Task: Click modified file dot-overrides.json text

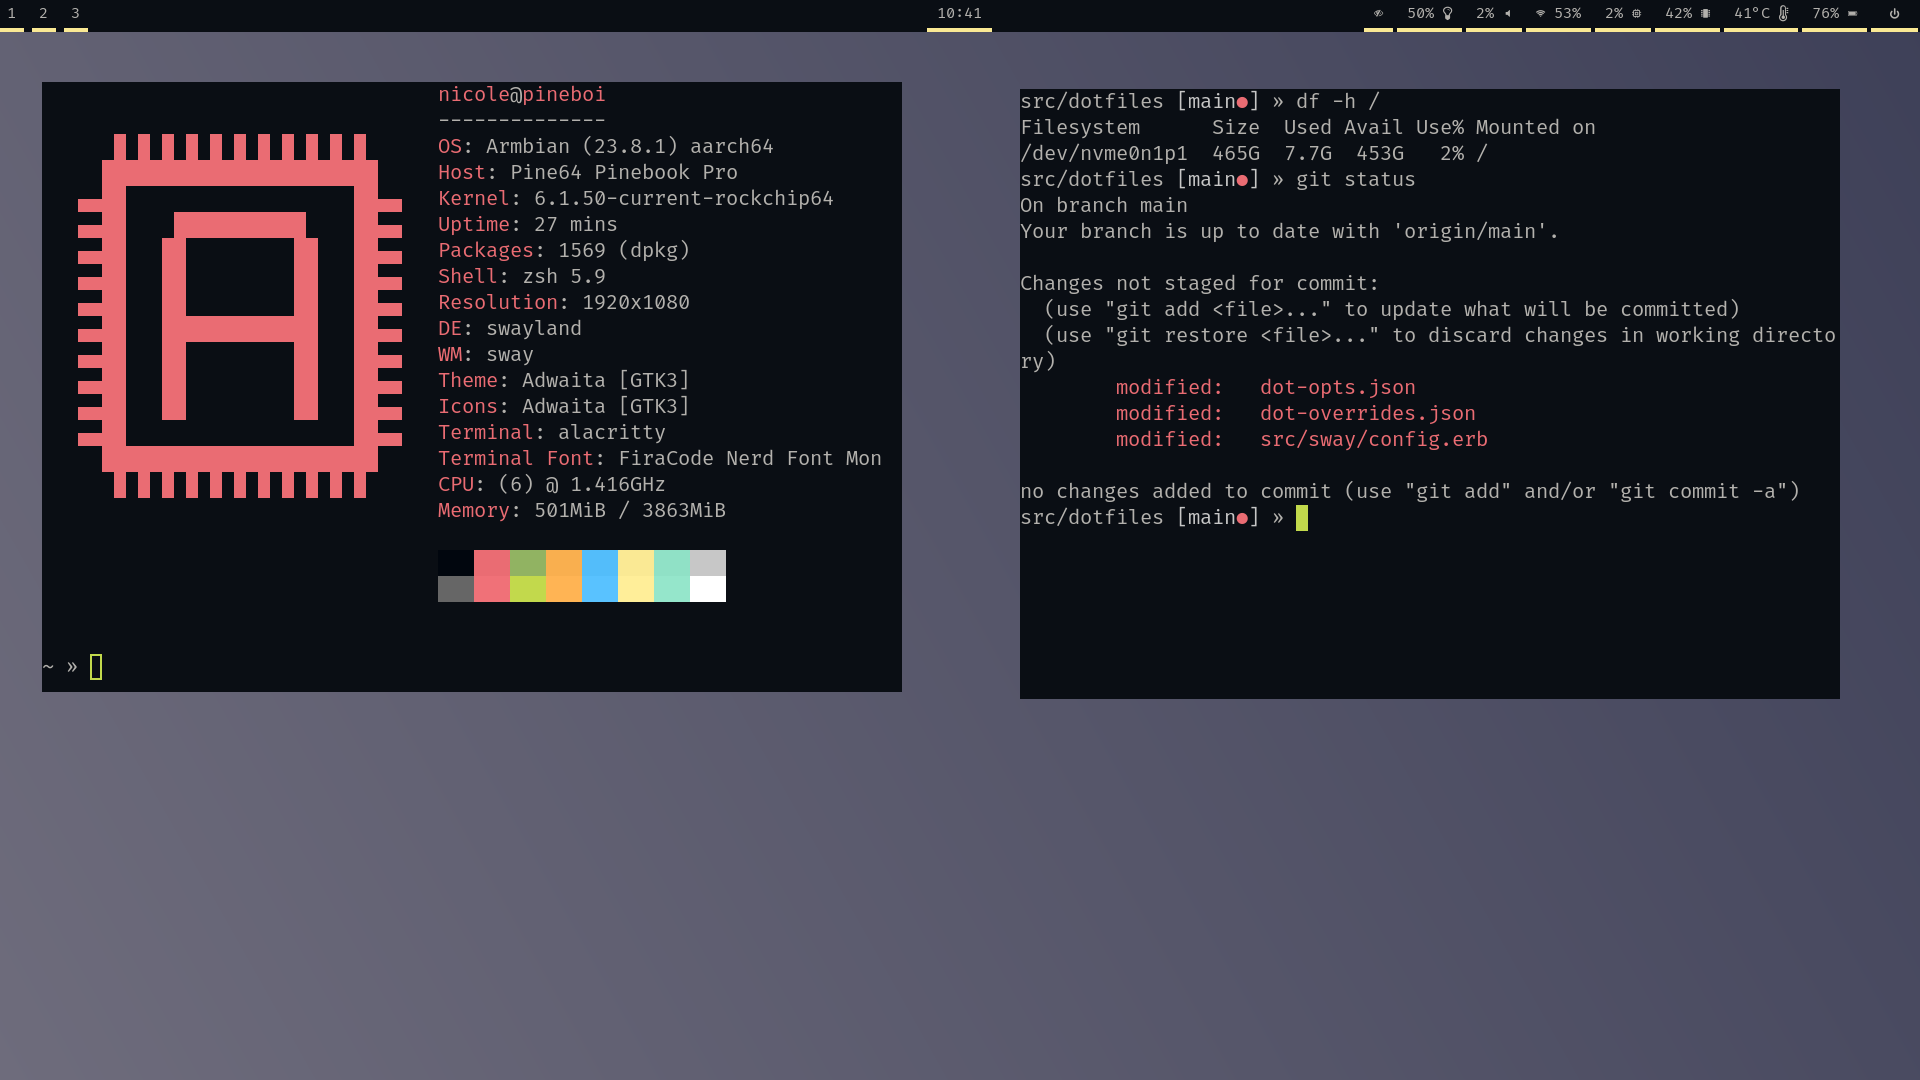Action: tap(1367, 414)
